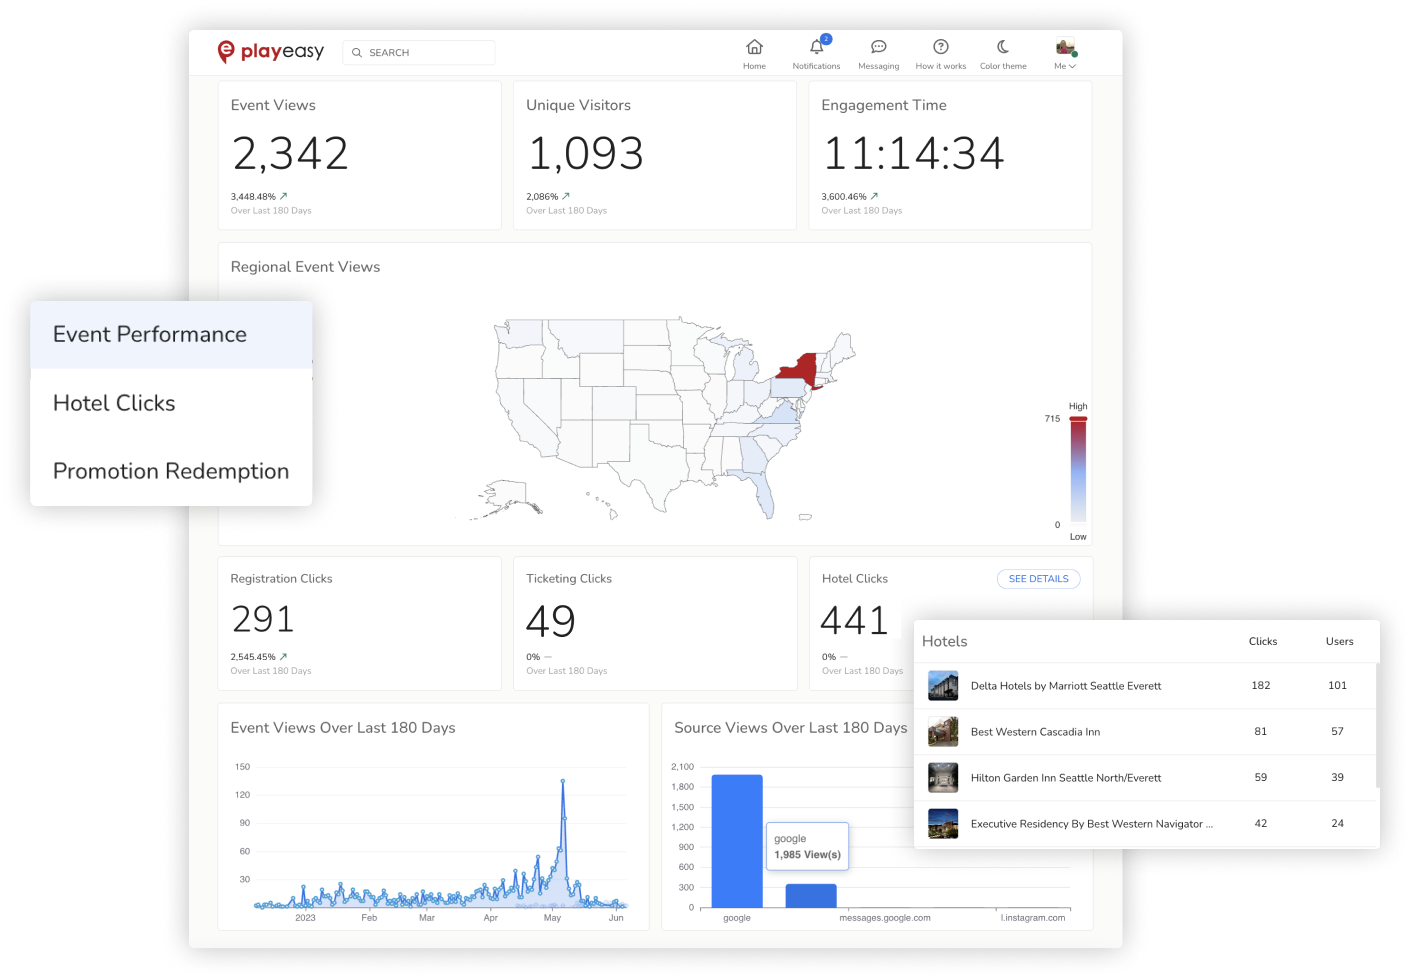Click the Clicks column header
Image resolution: width=1411 pixels, height=979 pixels.
[1263, 642]
